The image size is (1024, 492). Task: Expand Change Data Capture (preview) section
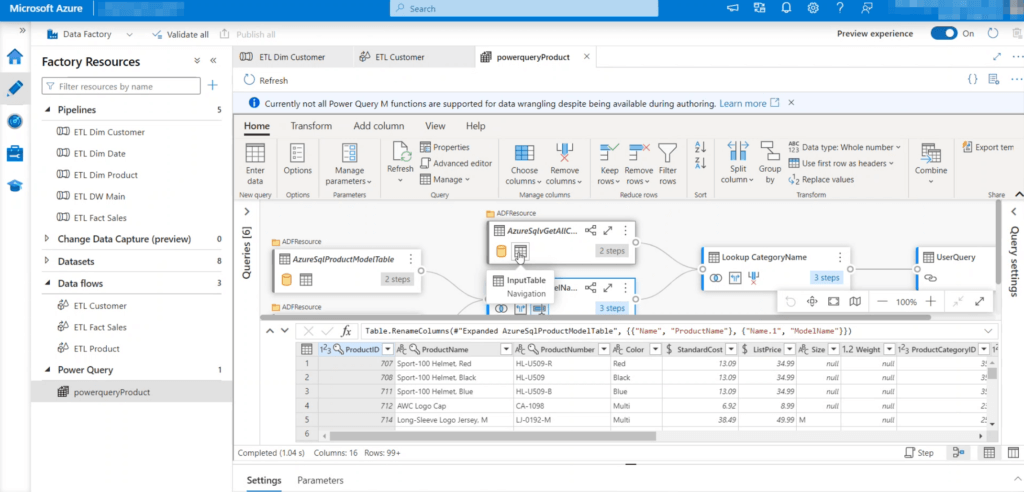pyautogui.click(x=47, y=239)
